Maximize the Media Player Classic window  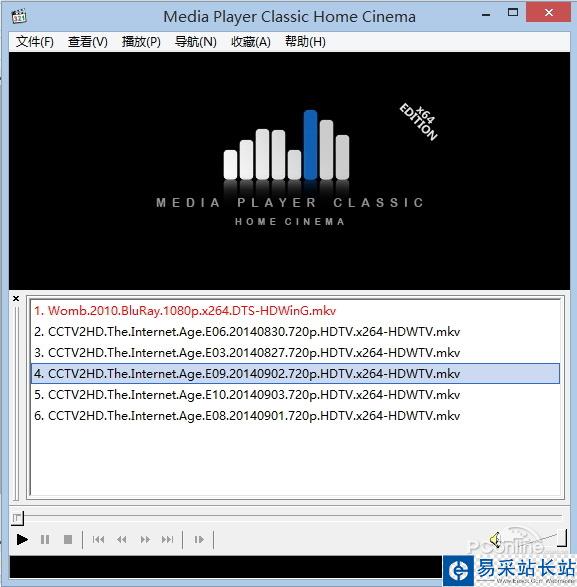pyautogui.click(x=513, y=13)
